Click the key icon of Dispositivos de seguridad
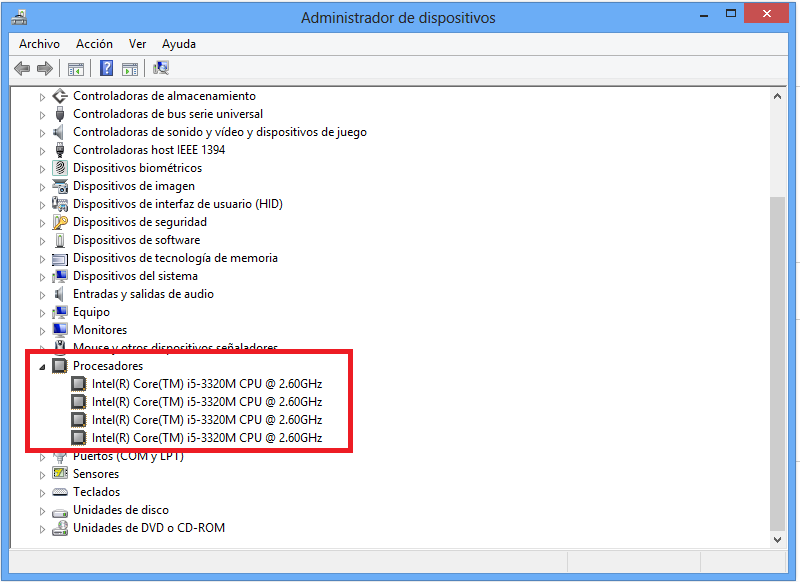Image resolution: width=800 pixels, height=582 pixels. (x=60, y=222)
